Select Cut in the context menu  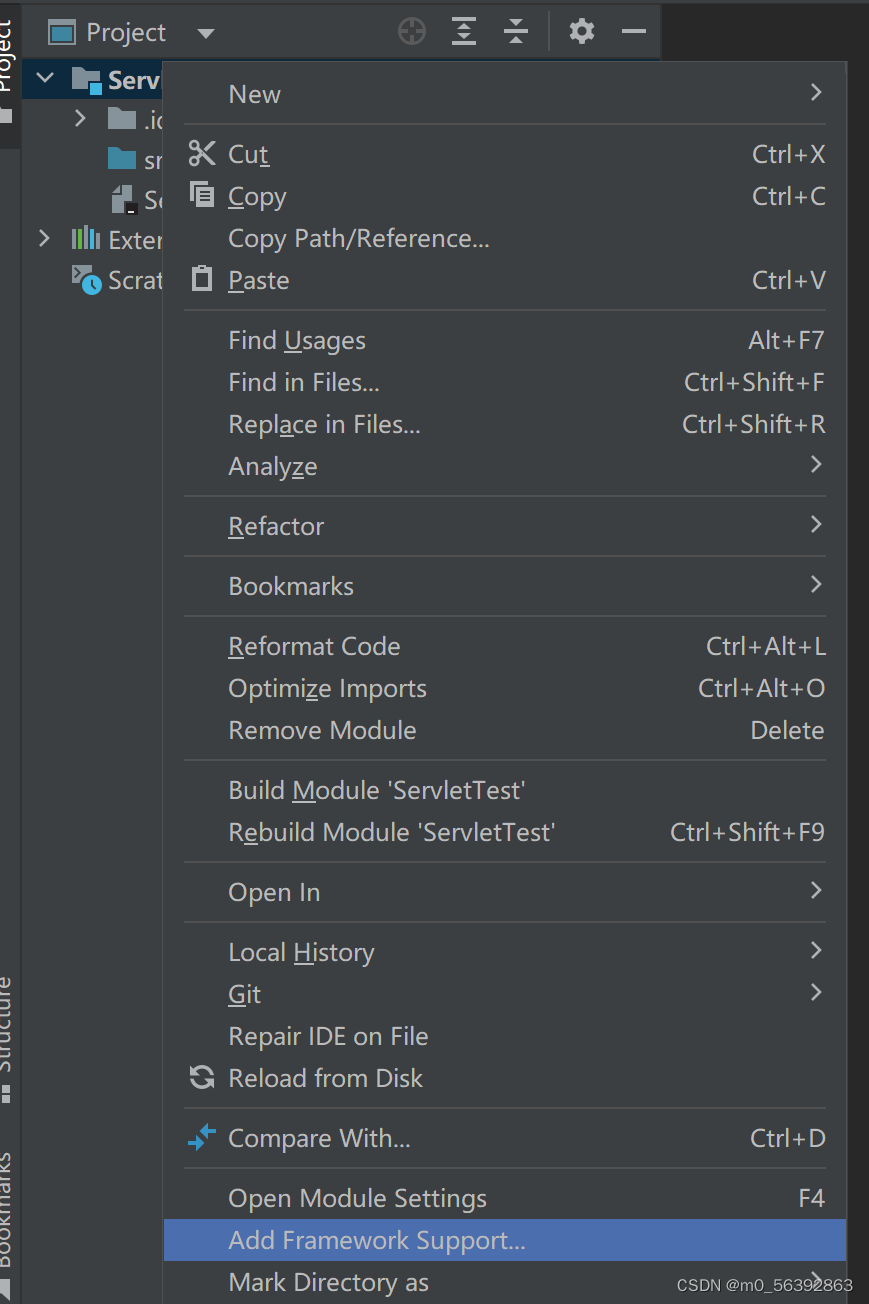[x=505, y=154]
